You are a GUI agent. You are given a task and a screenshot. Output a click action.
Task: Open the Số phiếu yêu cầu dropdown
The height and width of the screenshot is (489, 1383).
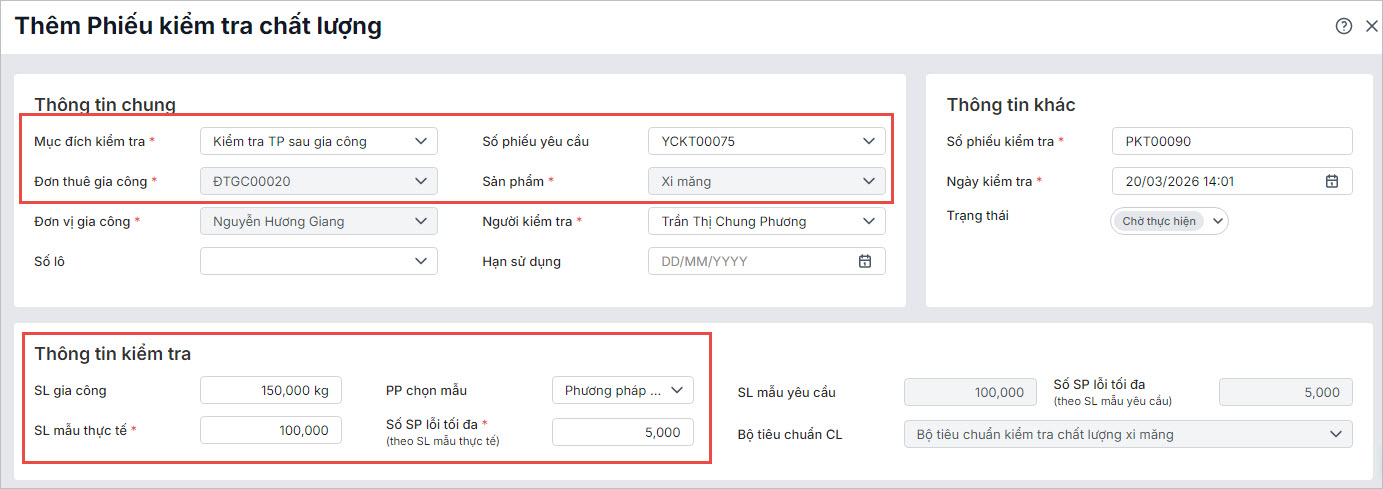(x=869, y=141)
